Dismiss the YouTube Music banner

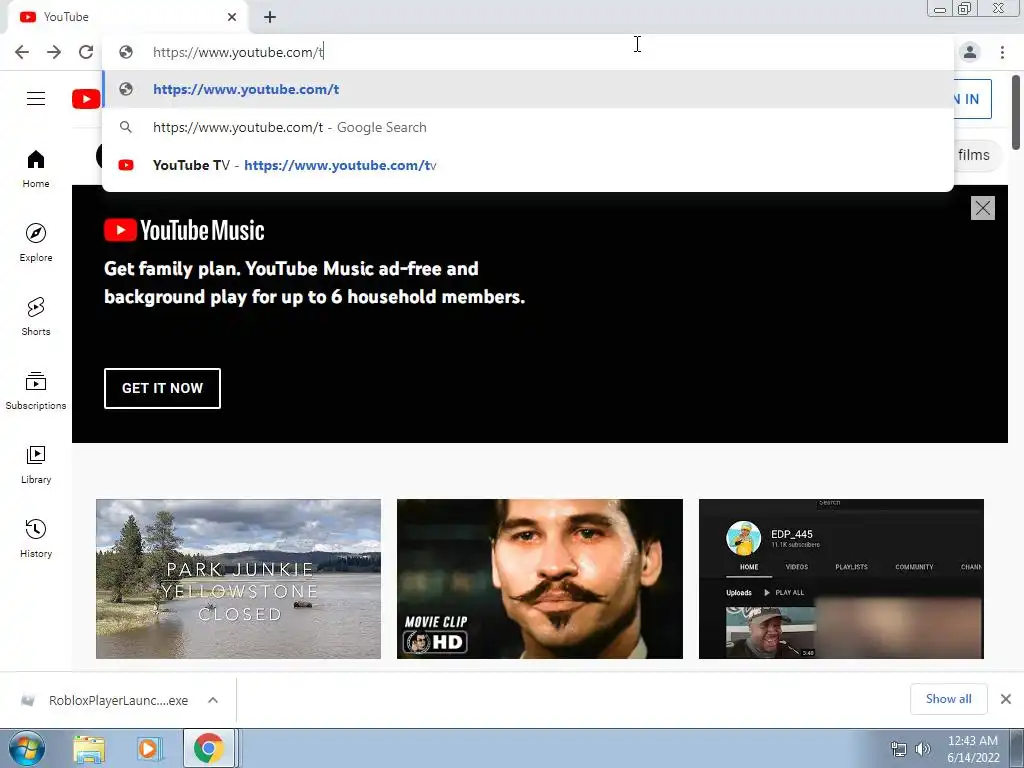coord(982,208)
